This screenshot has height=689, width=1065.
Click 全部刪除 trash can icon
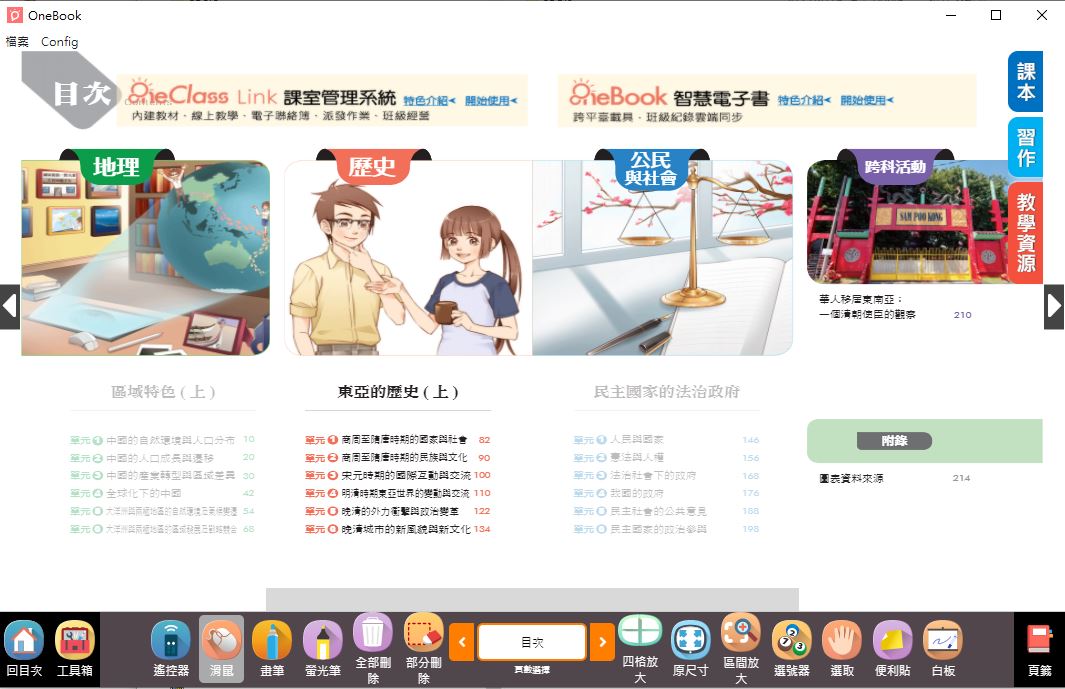(373, 633)
